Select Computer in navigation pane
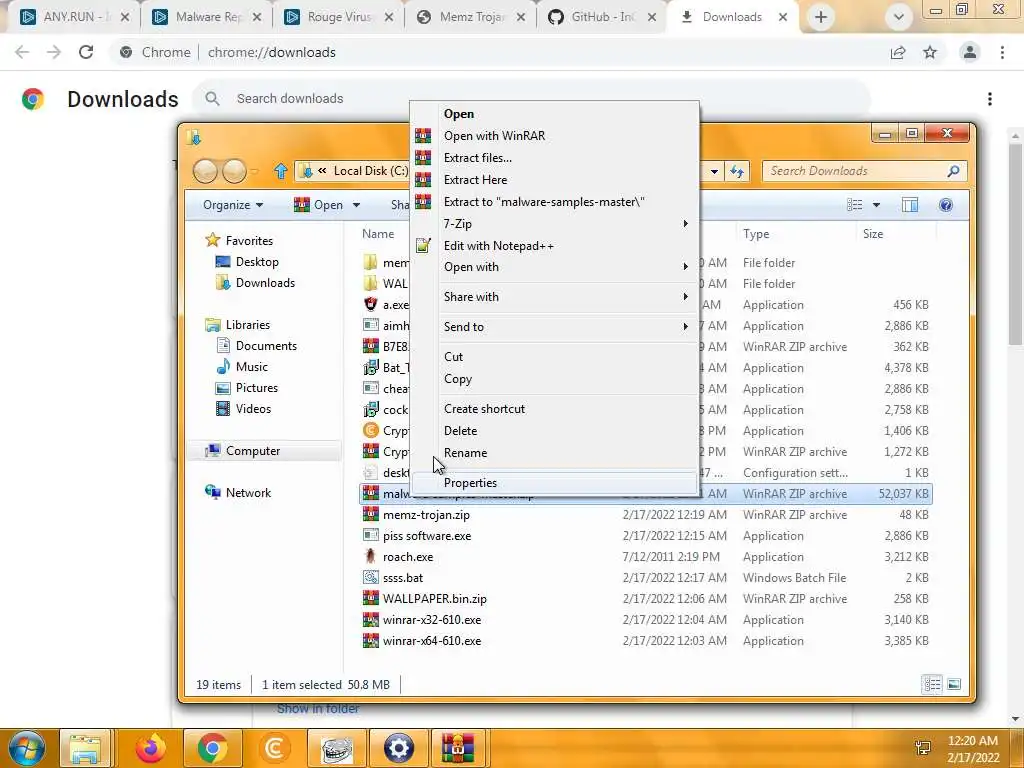The height and width of the screenshot is (768, 1024). click(x=253, y=451)
